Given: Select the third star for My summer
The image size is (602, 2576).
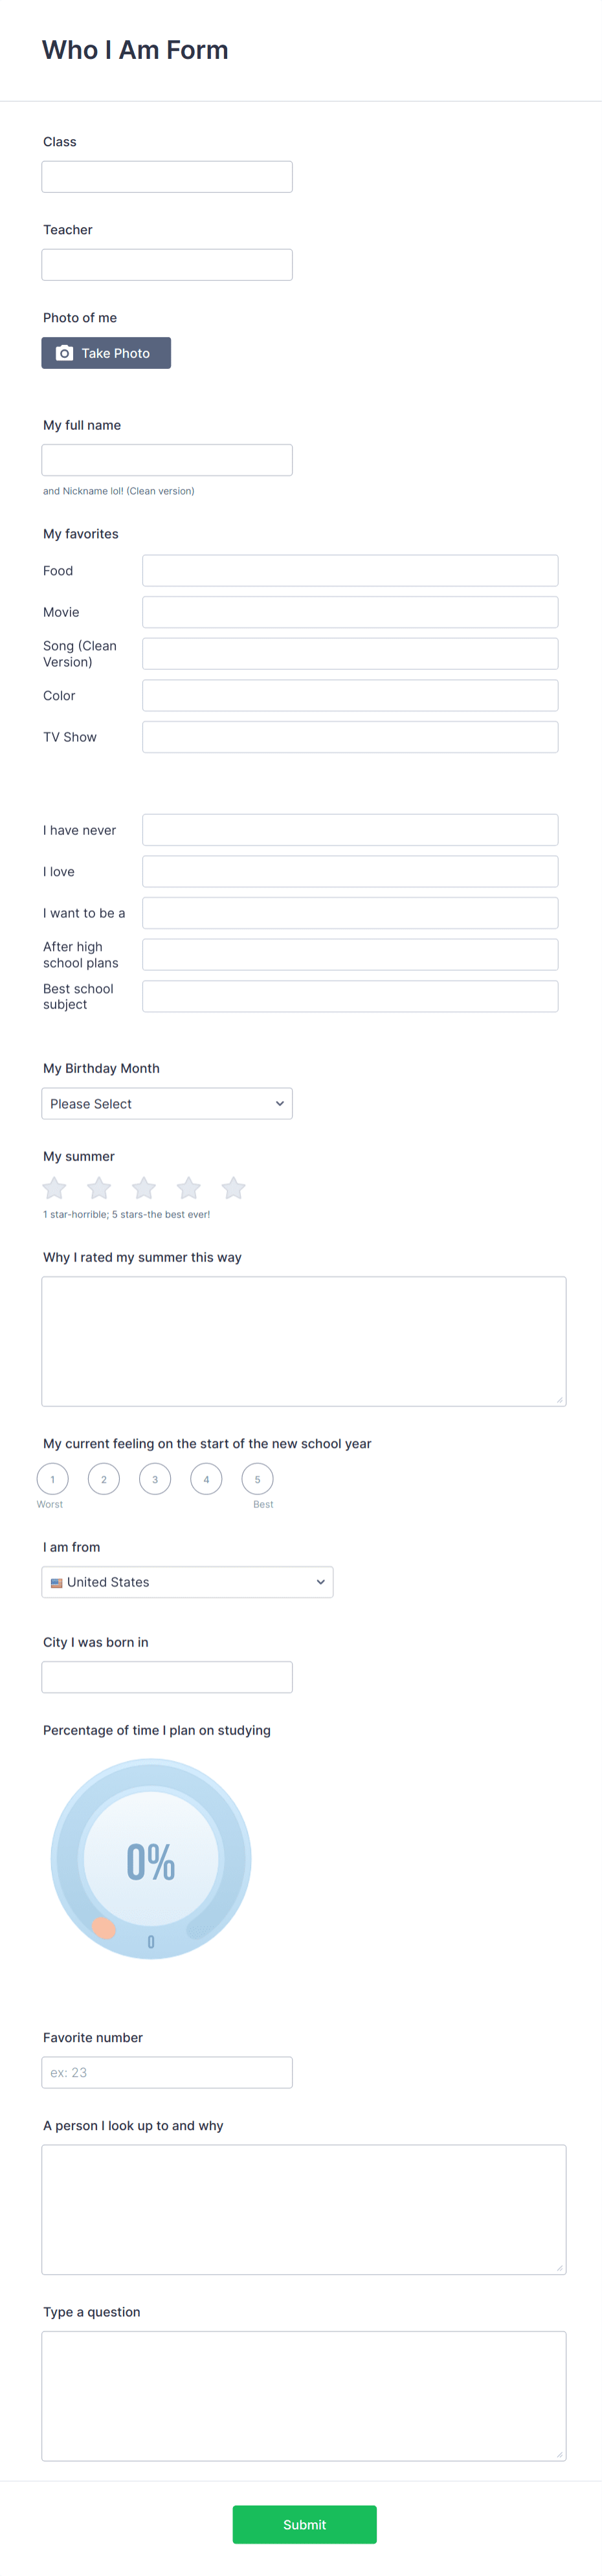Looking at the screenshot, I should (144, 1188).
